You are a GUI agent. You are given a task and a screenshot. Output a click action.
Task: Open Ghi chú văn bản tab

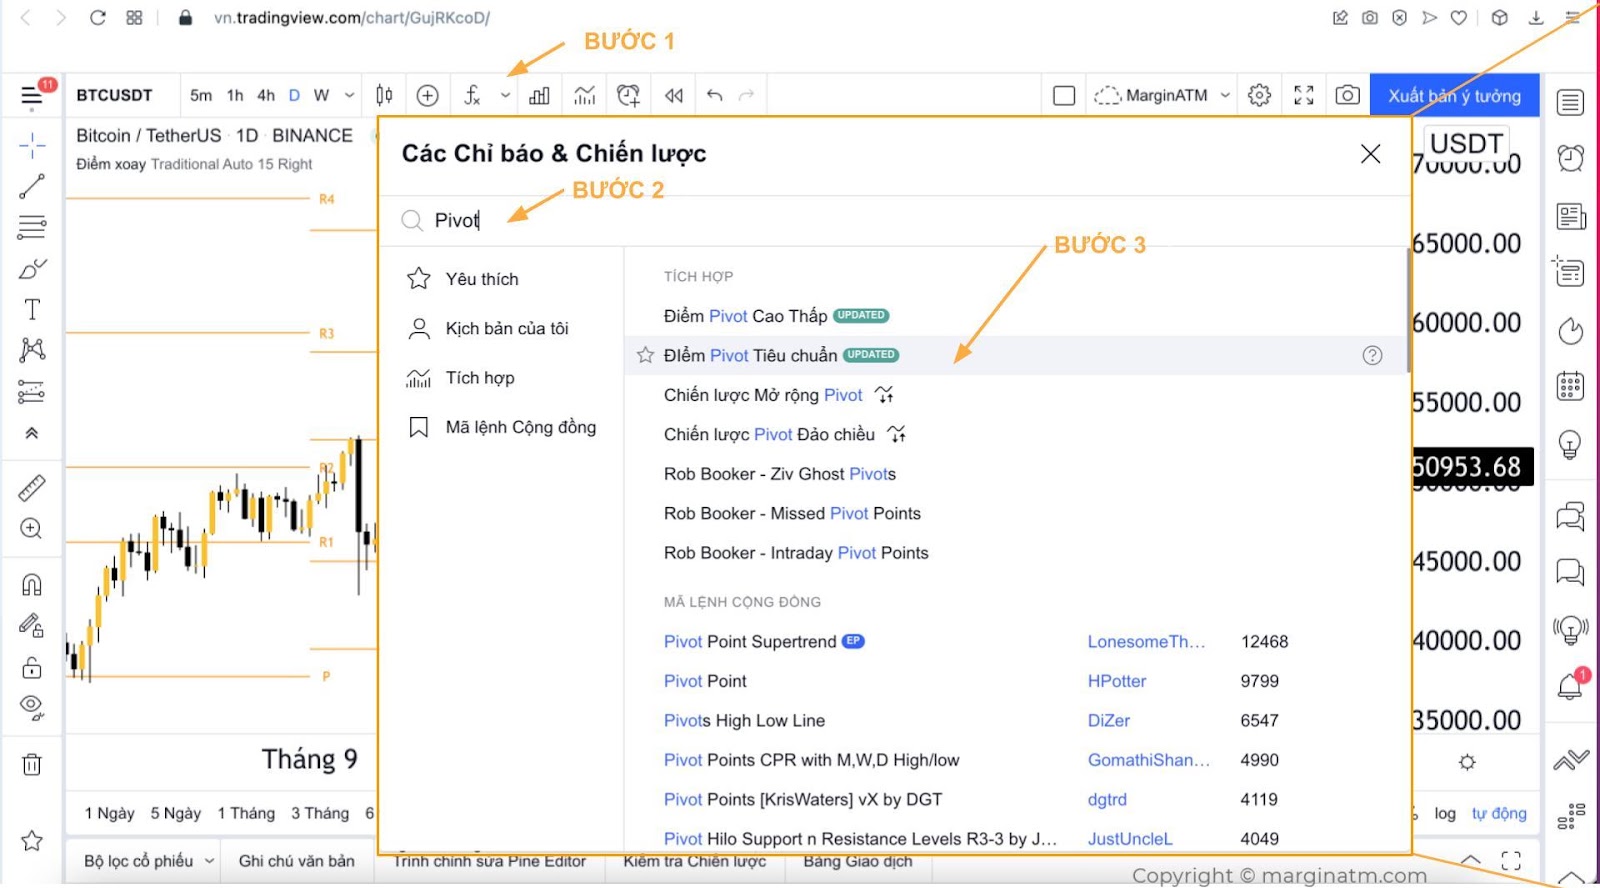(297, 861)
